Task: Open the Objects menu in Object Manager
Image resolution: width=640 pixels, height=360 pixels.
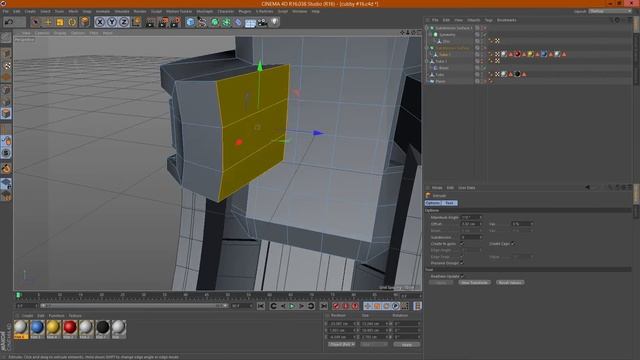Action: click(x=474, y=20)
